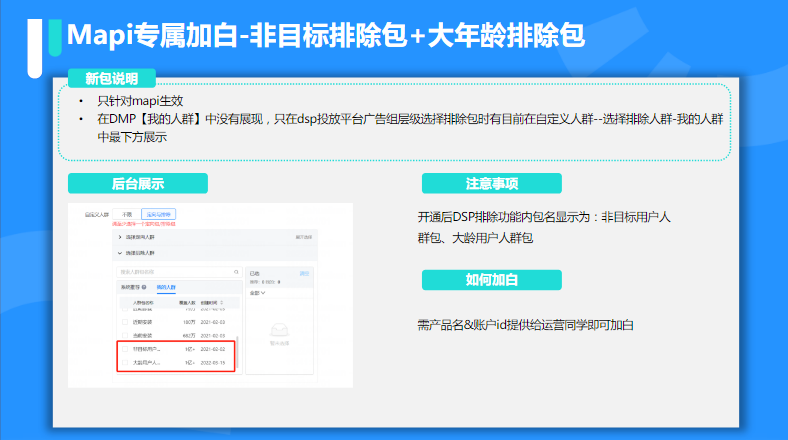Select the 定向与排除 option button
Image resolution: width=788 pixels, height=440 pixels.
tap(159, 214)
